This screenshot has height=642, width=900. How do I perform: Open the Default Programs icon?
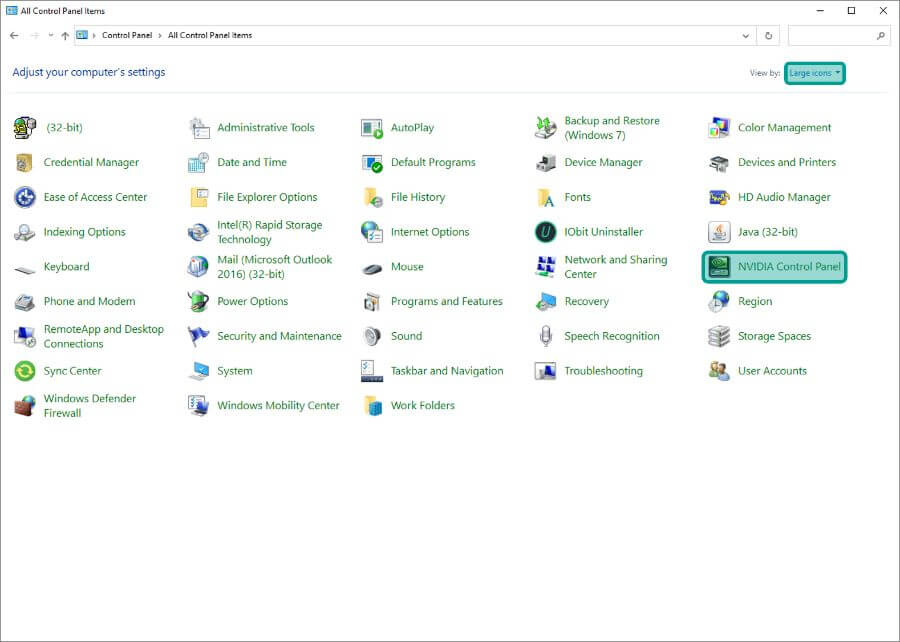click(x=372, y=163)
